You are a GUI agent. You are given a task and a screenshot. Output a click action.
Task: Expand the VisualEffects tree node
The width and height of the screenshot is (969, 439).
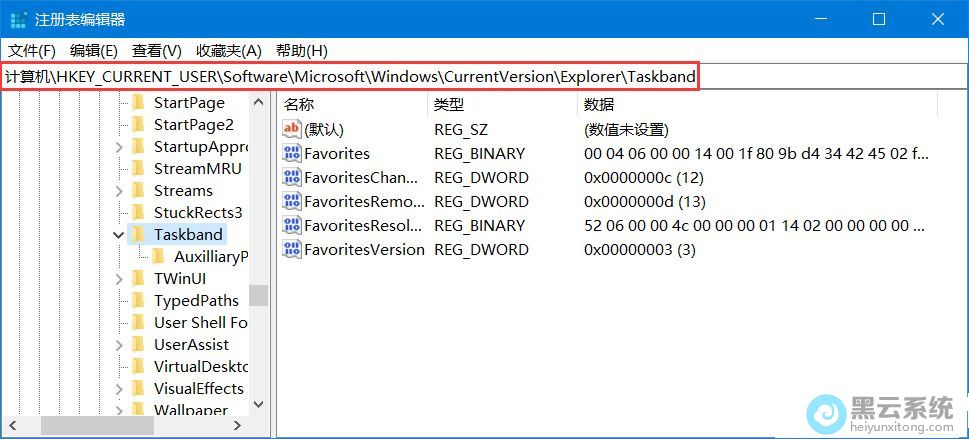(119, 389)
